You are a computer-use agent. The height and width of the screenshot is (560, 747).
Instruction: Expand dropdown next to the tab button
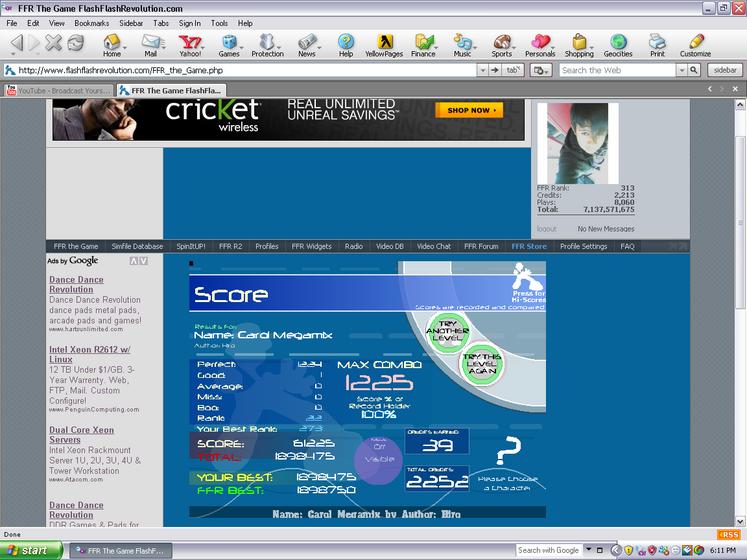tap(541, 70)
